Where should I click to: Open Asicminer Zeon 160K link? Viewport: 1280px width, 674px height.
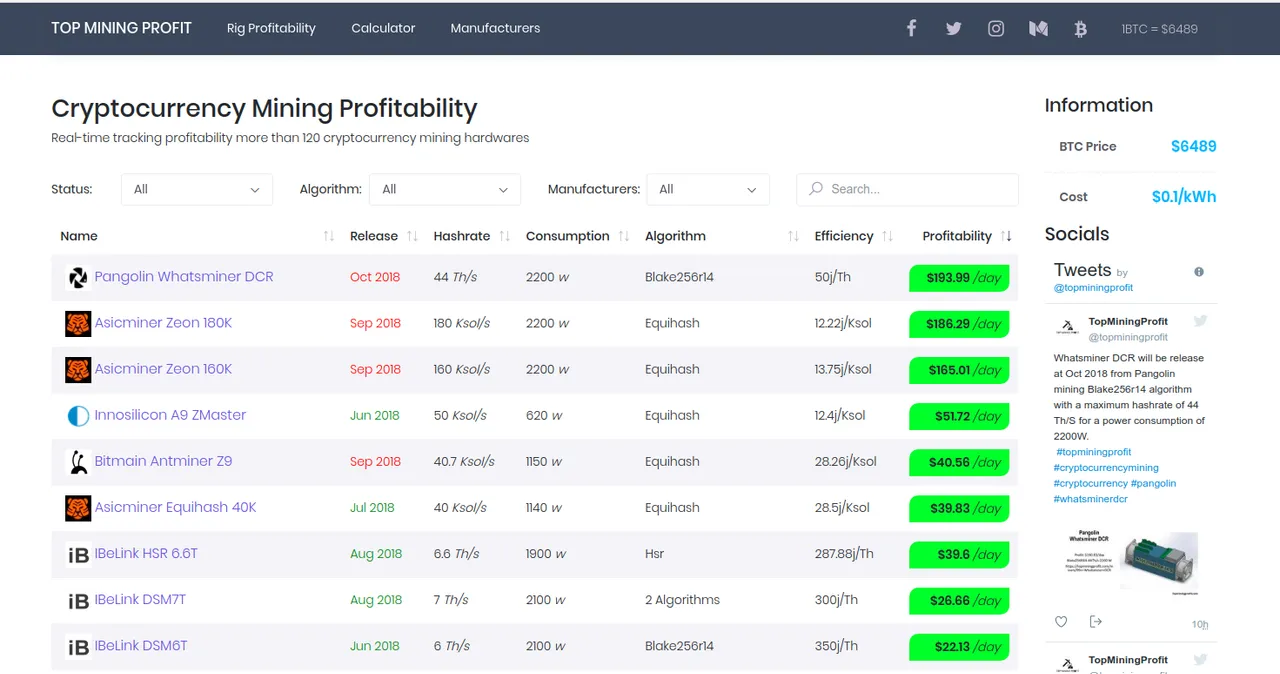pyautogui.click(x=163, y=369)
